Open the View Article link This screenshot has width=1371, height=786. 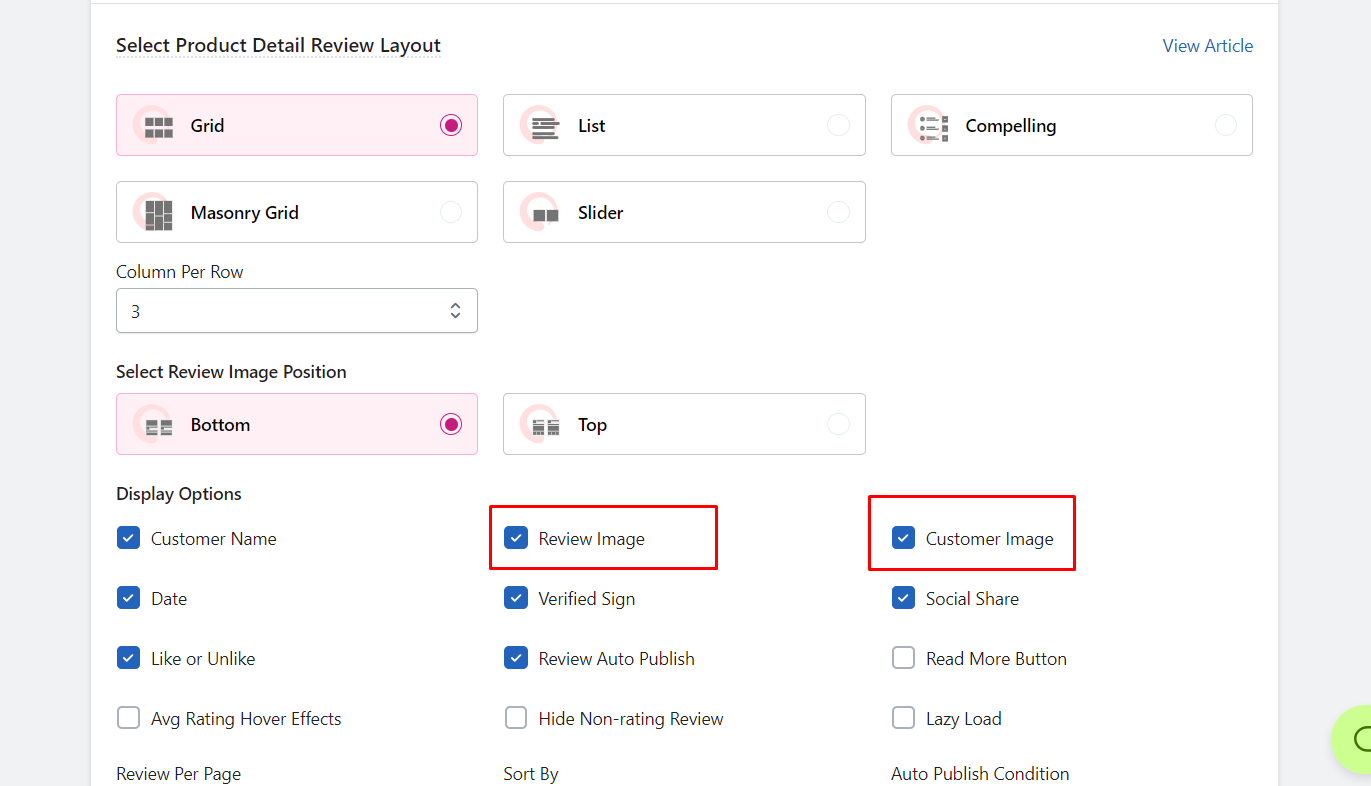[x=1207, y=45]
